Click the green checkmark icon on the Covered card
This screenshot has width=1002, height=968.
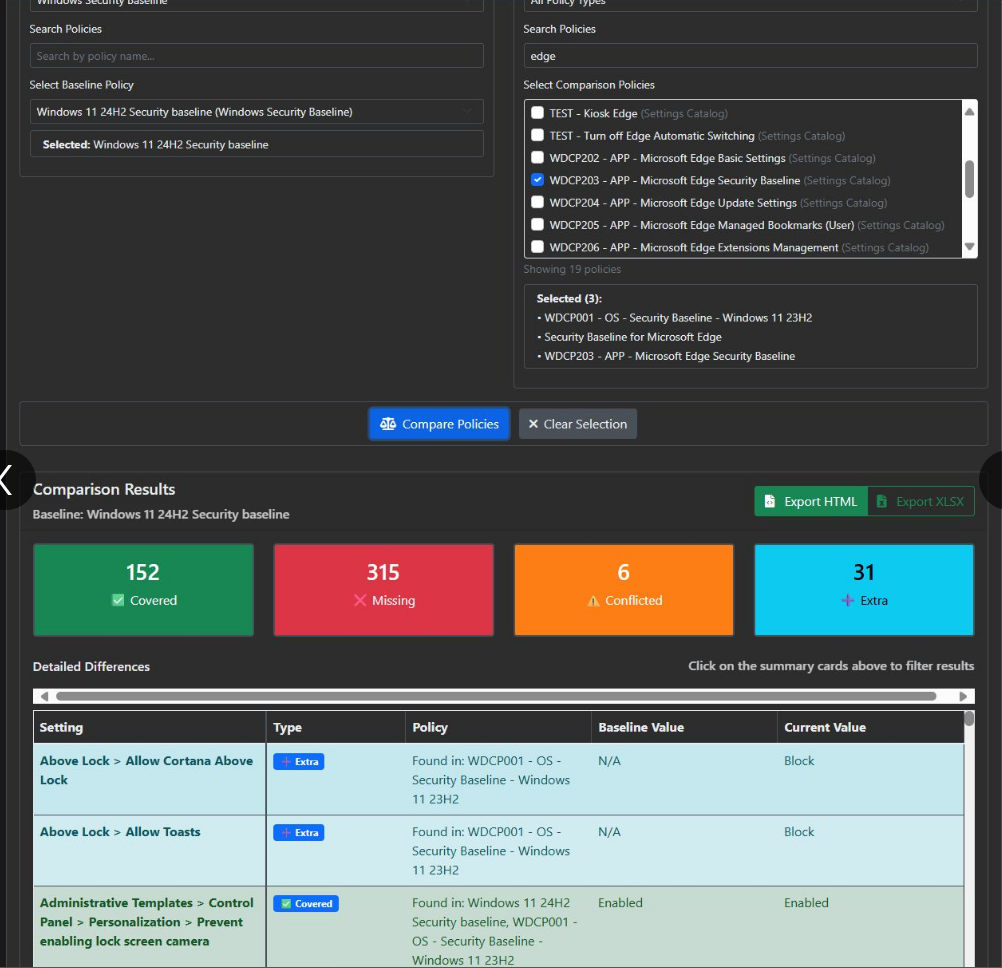[116, 601]
